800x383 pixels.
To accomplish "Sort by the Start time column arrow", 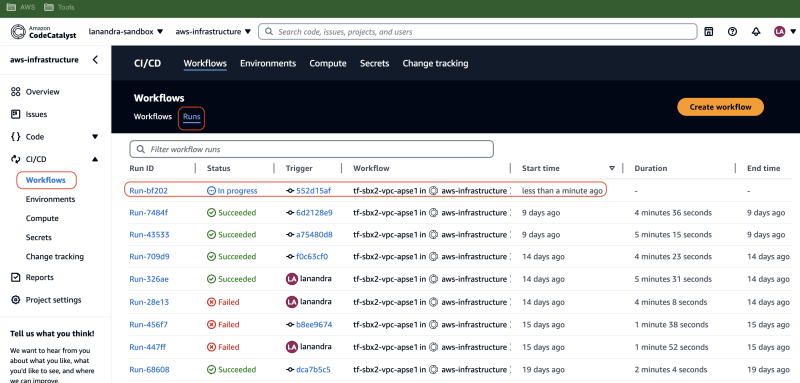I will tap(612, 168).
